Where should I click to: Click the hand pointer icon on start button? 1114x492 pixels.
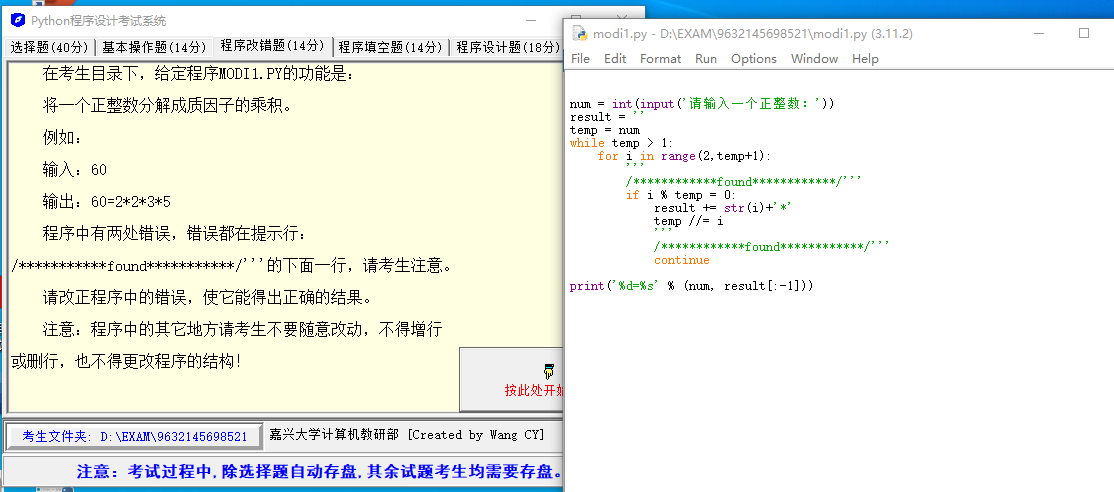[548, 371]
